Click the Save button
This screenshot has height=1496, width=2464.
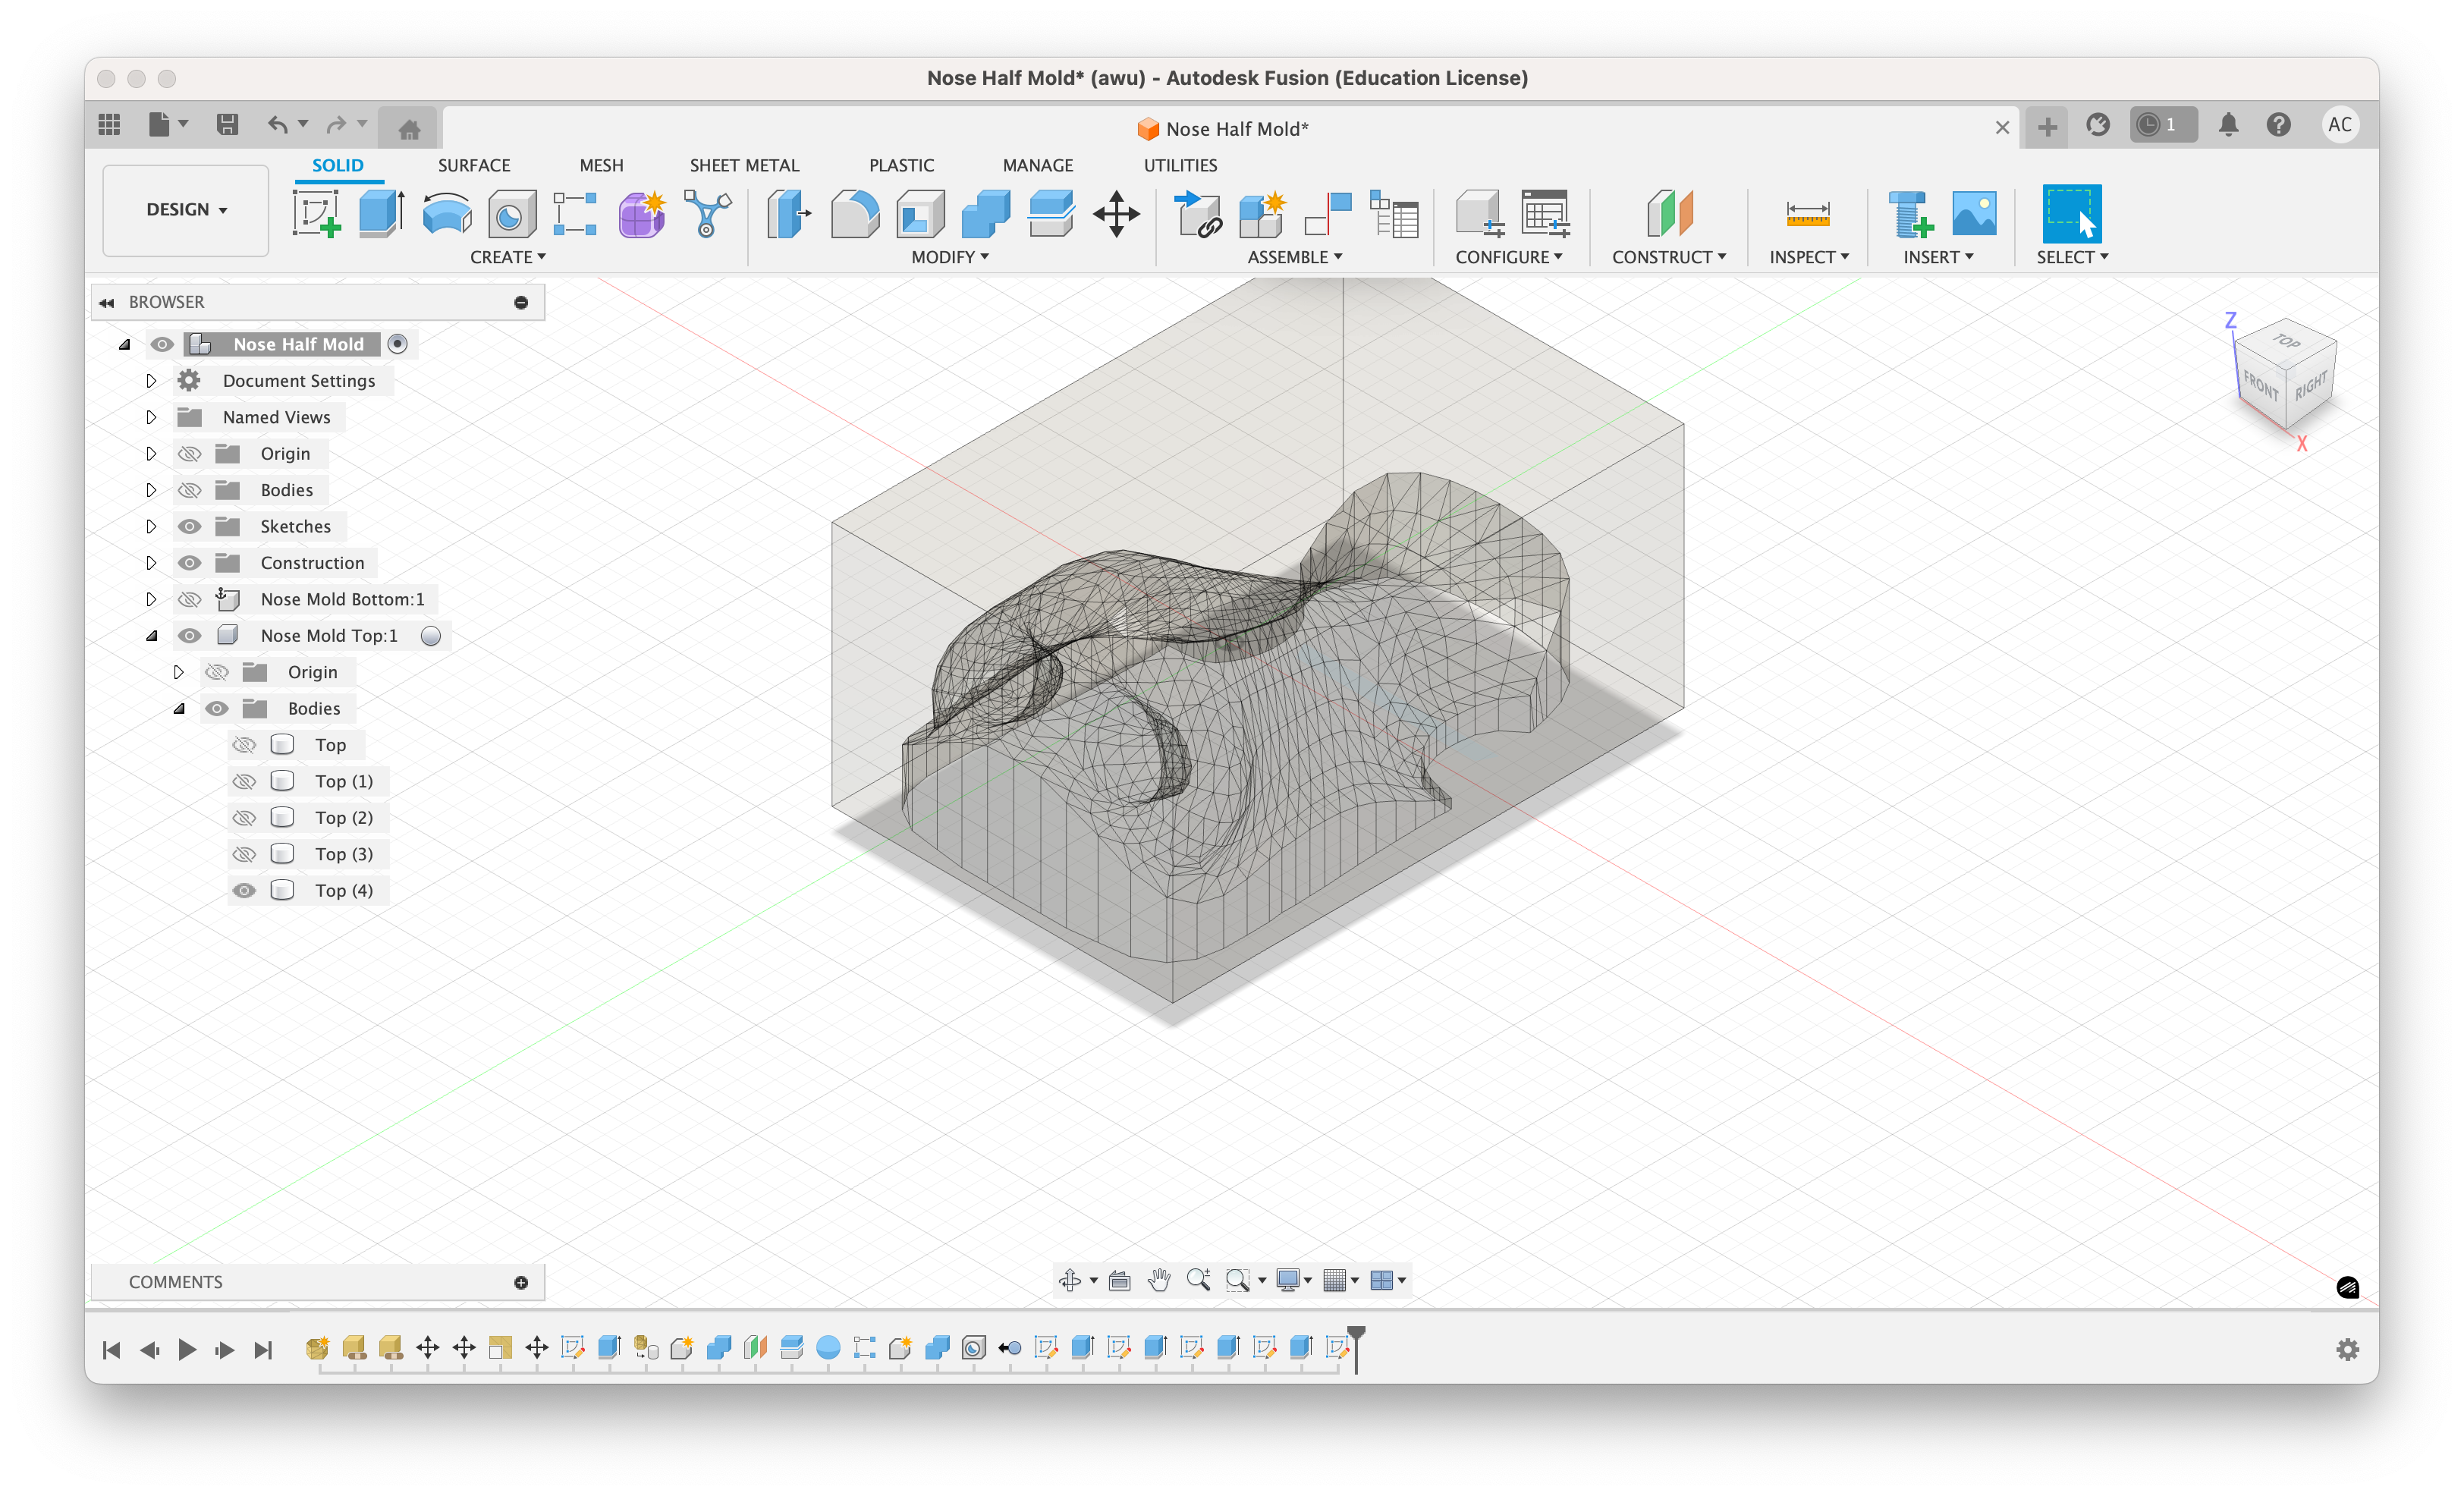click(227, 125)
